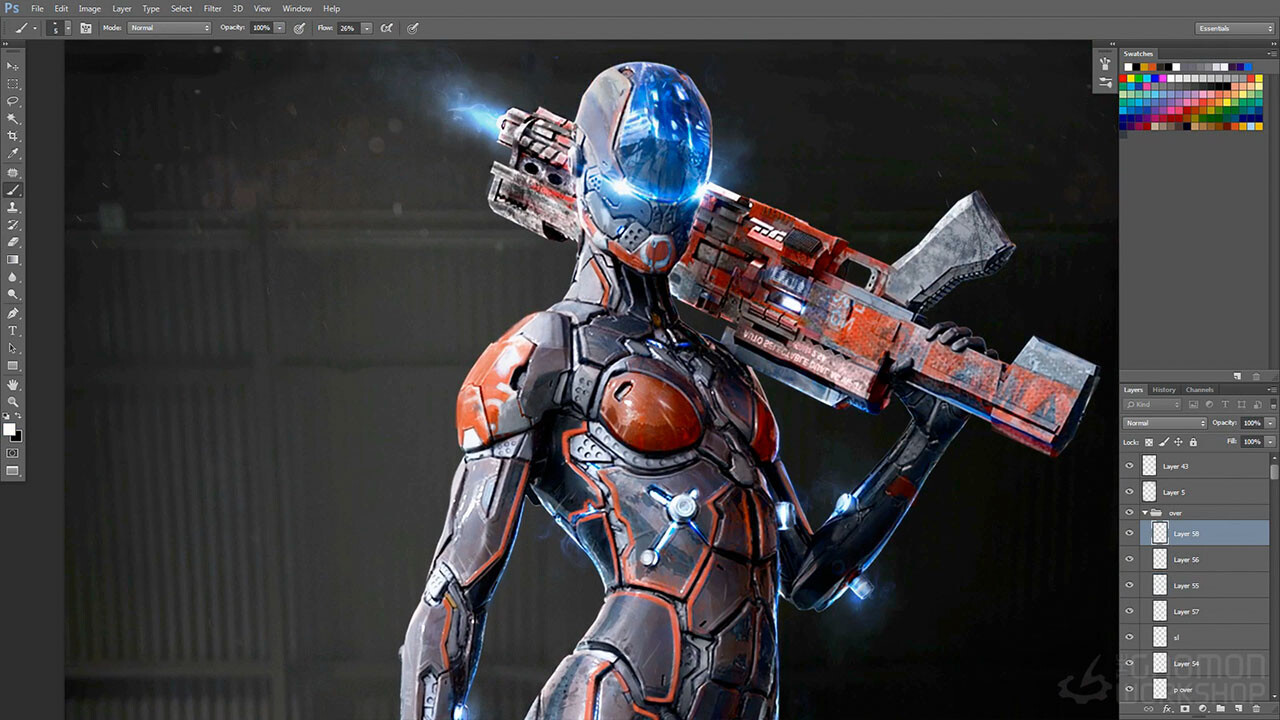The height and width of the screenshot is (720, 1280).
Task: Open the layer blend mode dropdown
Action: tap(1165, 423)
